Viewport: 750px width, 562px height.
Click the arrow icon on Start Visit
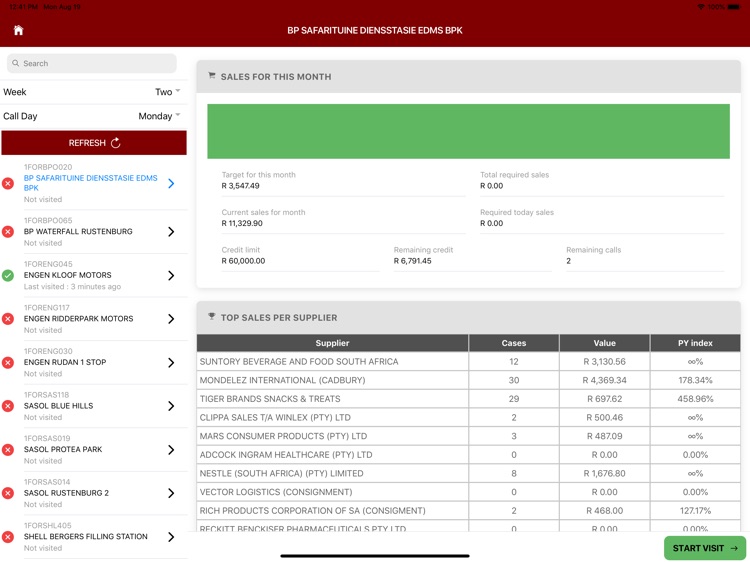point(734,549)
